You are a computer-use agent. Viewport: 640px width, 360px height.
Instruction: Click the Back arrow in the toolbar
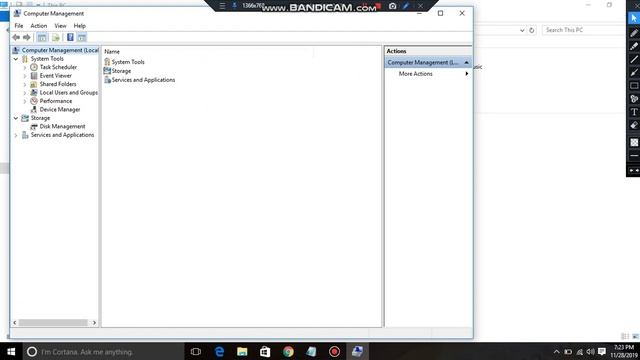[16, 38]
